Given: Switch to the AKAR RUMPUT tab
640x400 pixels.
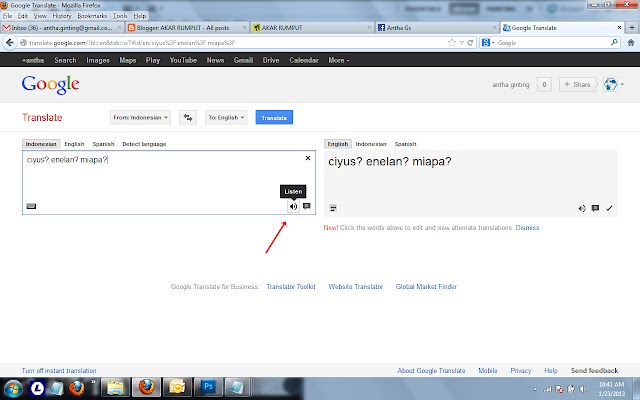Looking at the screenshot, I should coord(312,28).
